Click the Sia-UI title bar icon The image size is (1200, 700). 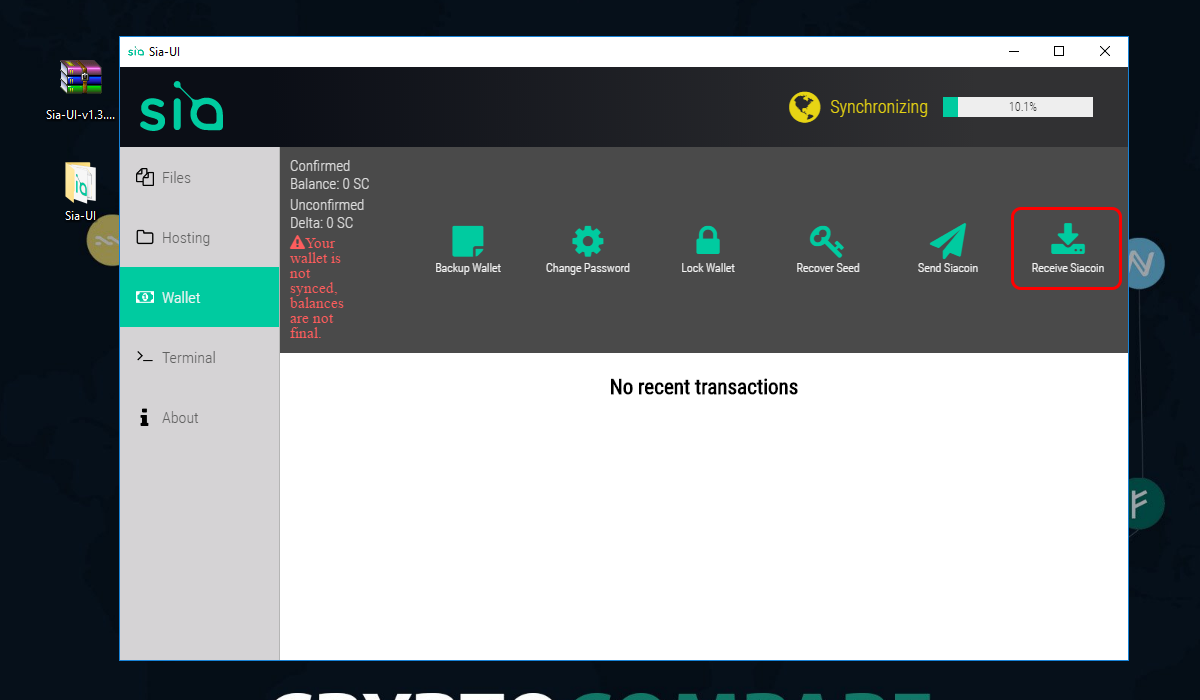coord(136,52)
